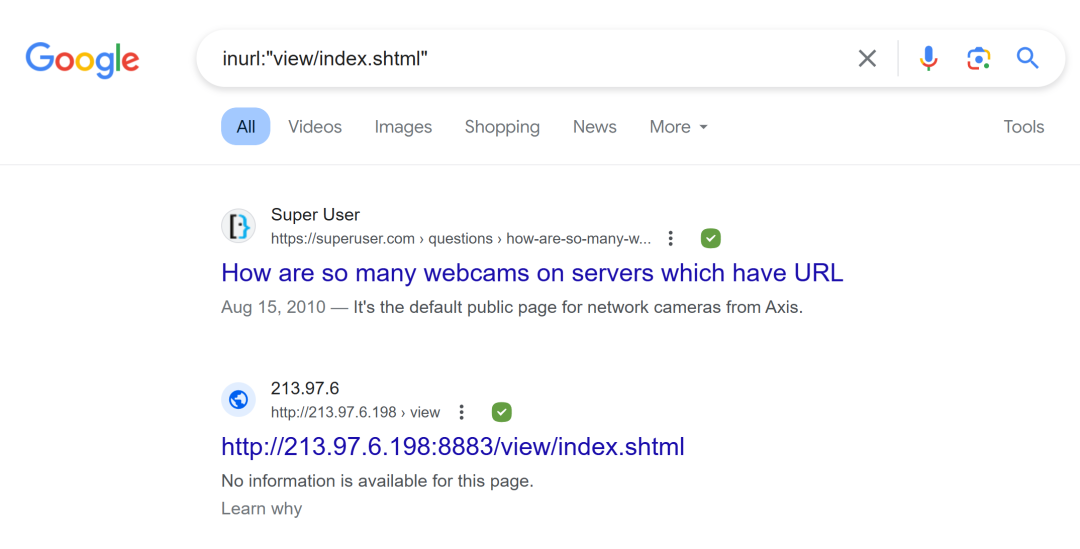1080x549 pixels.
Task: Click the globe favicon for 213.97.6
Action: (x=238, y=400)
